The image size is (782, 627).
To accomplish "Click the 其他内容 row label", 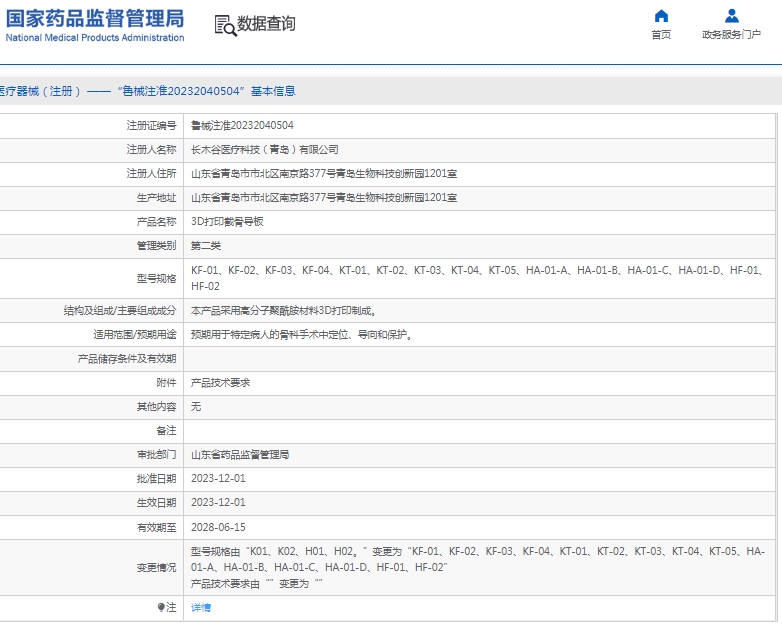I will [157, 407].
